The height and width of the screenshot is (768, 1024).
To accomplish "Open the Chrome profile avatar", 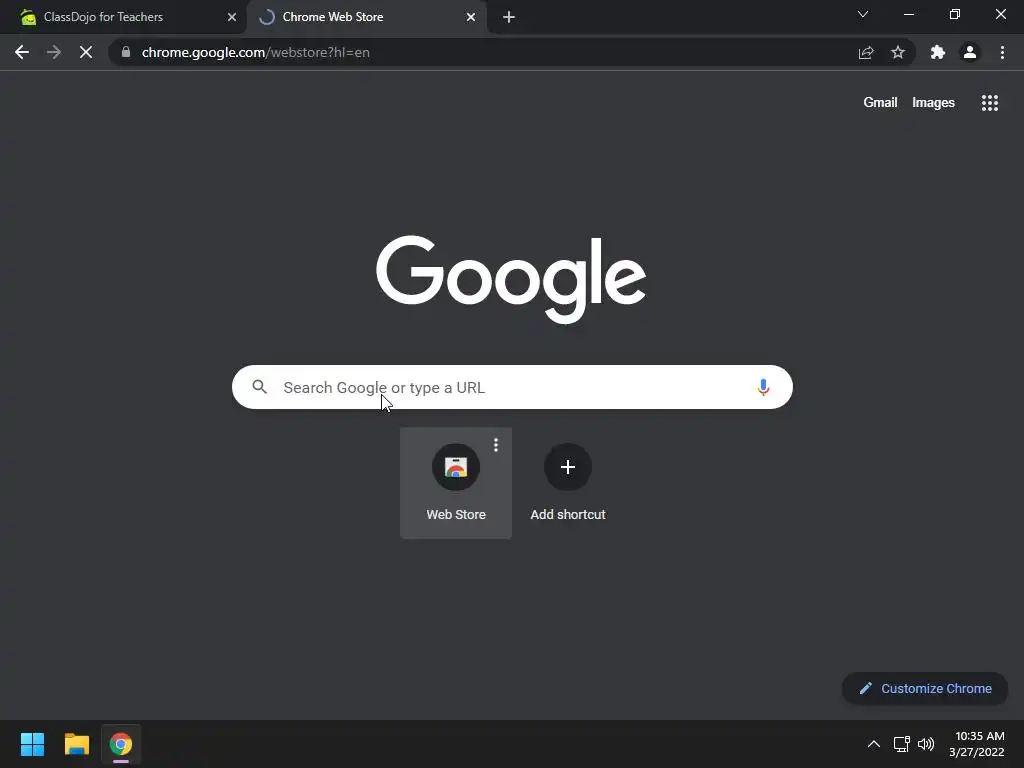I will pyautogui.click(x=970, y=52).
